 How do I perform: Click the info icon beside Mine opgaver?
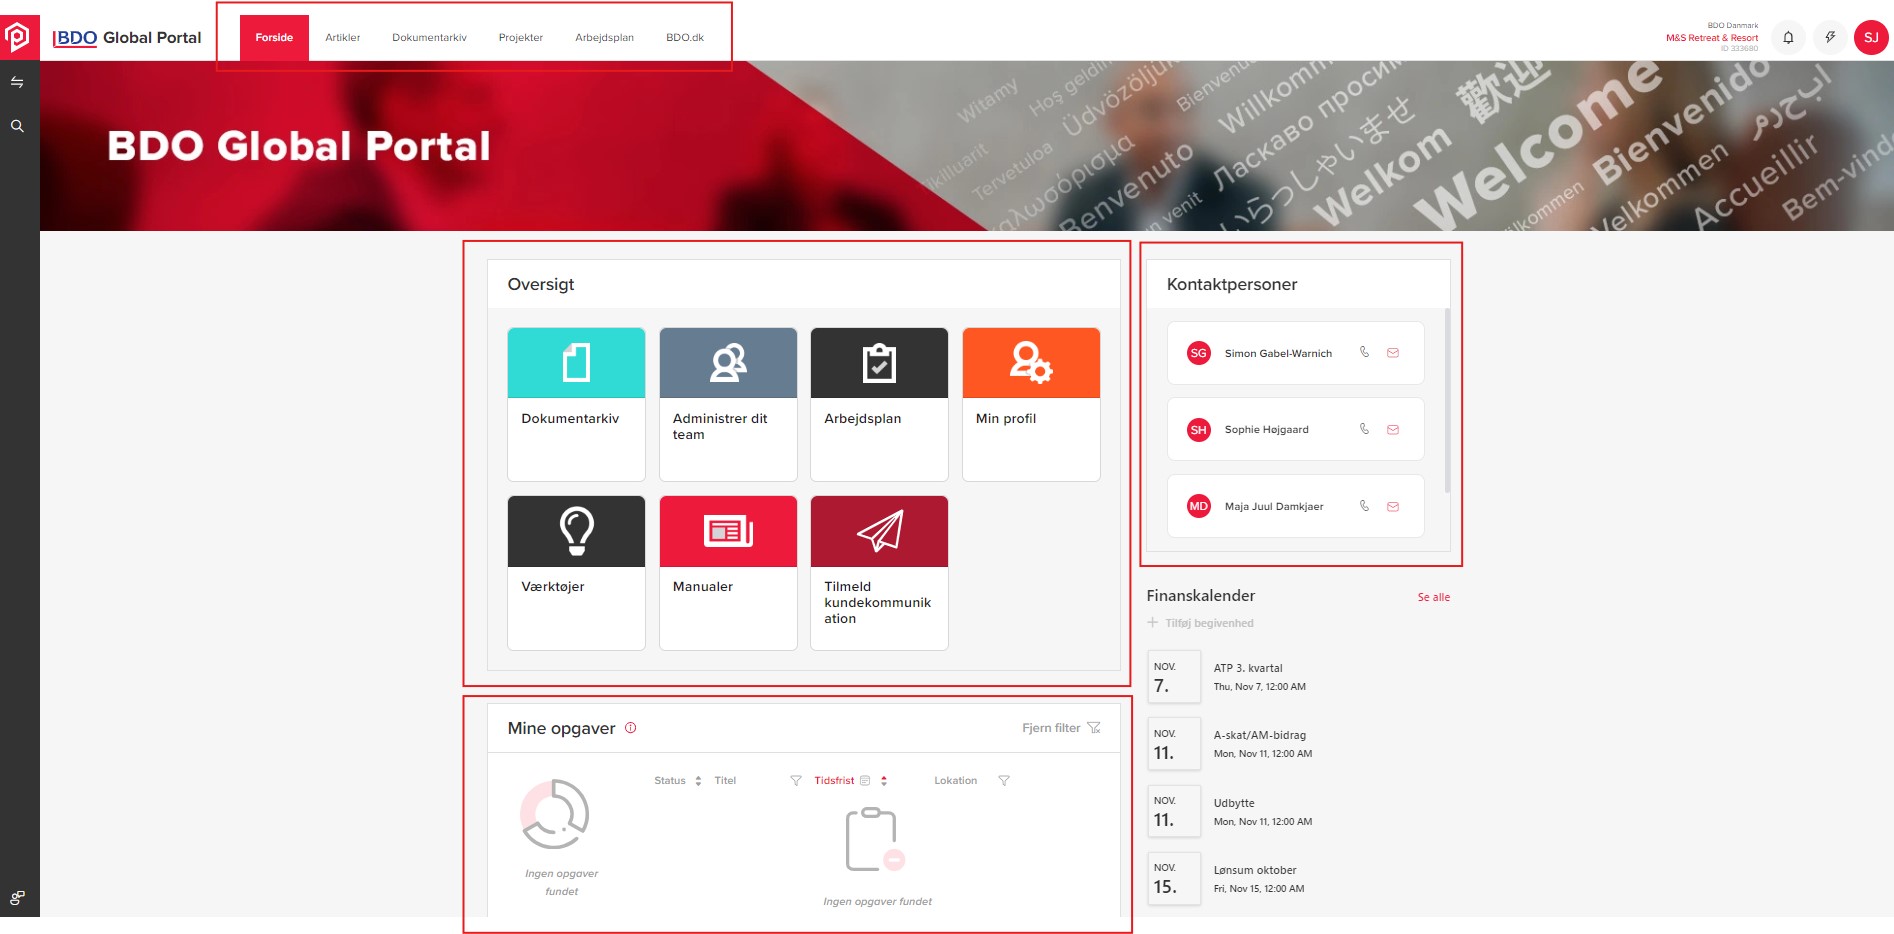pos(630,727)
